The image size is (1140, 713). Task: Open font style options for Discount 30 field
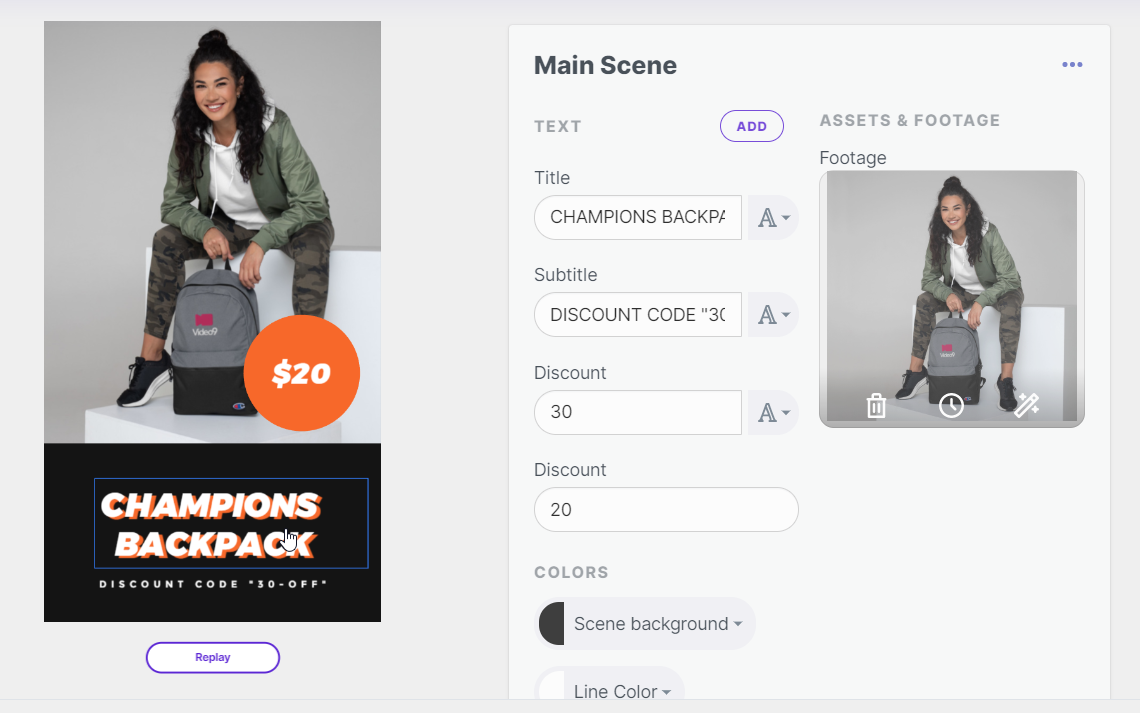pos(773,412)
